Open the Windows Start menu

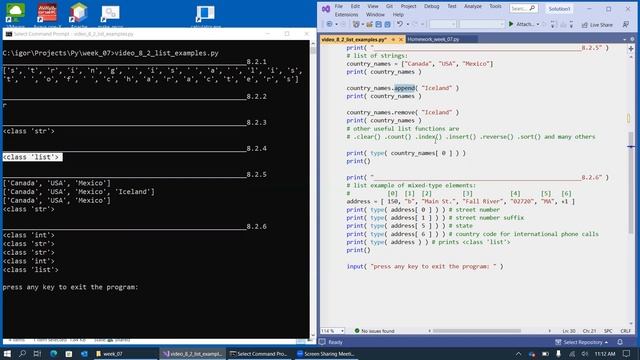click(7, 353)
